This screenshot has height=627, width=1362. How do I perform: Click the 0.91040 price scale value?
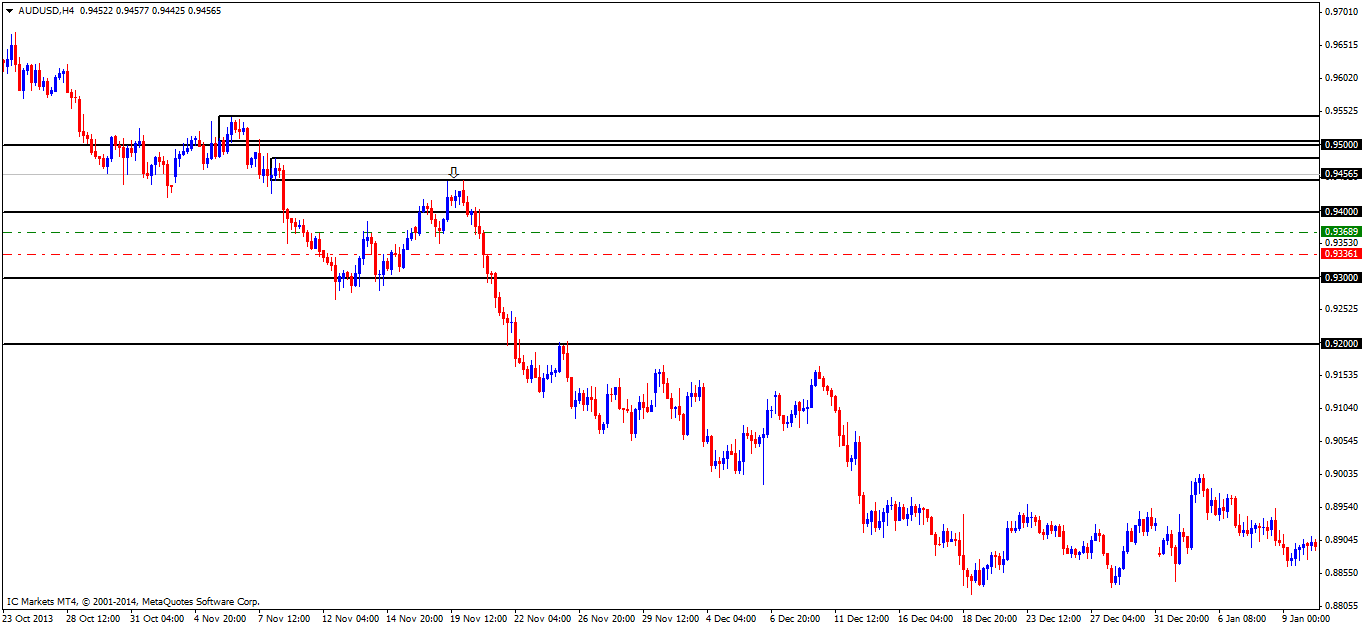(1341, 408)
